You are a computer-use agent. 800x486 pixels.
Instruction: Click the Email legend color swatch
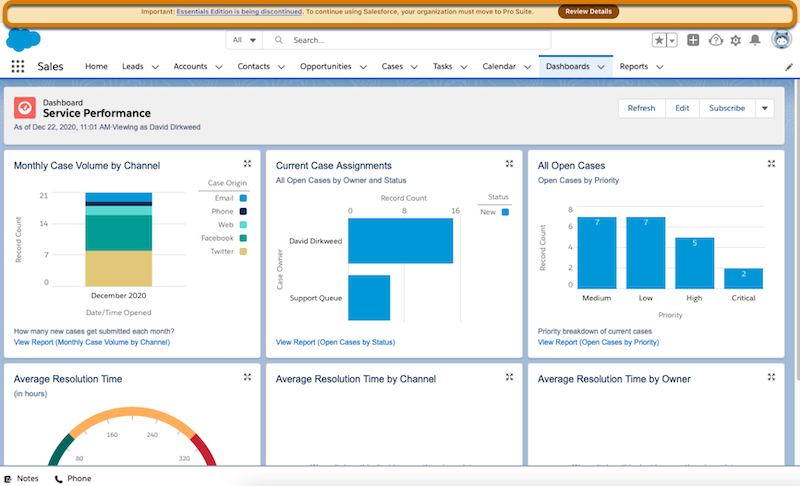[x=243, y=198]
